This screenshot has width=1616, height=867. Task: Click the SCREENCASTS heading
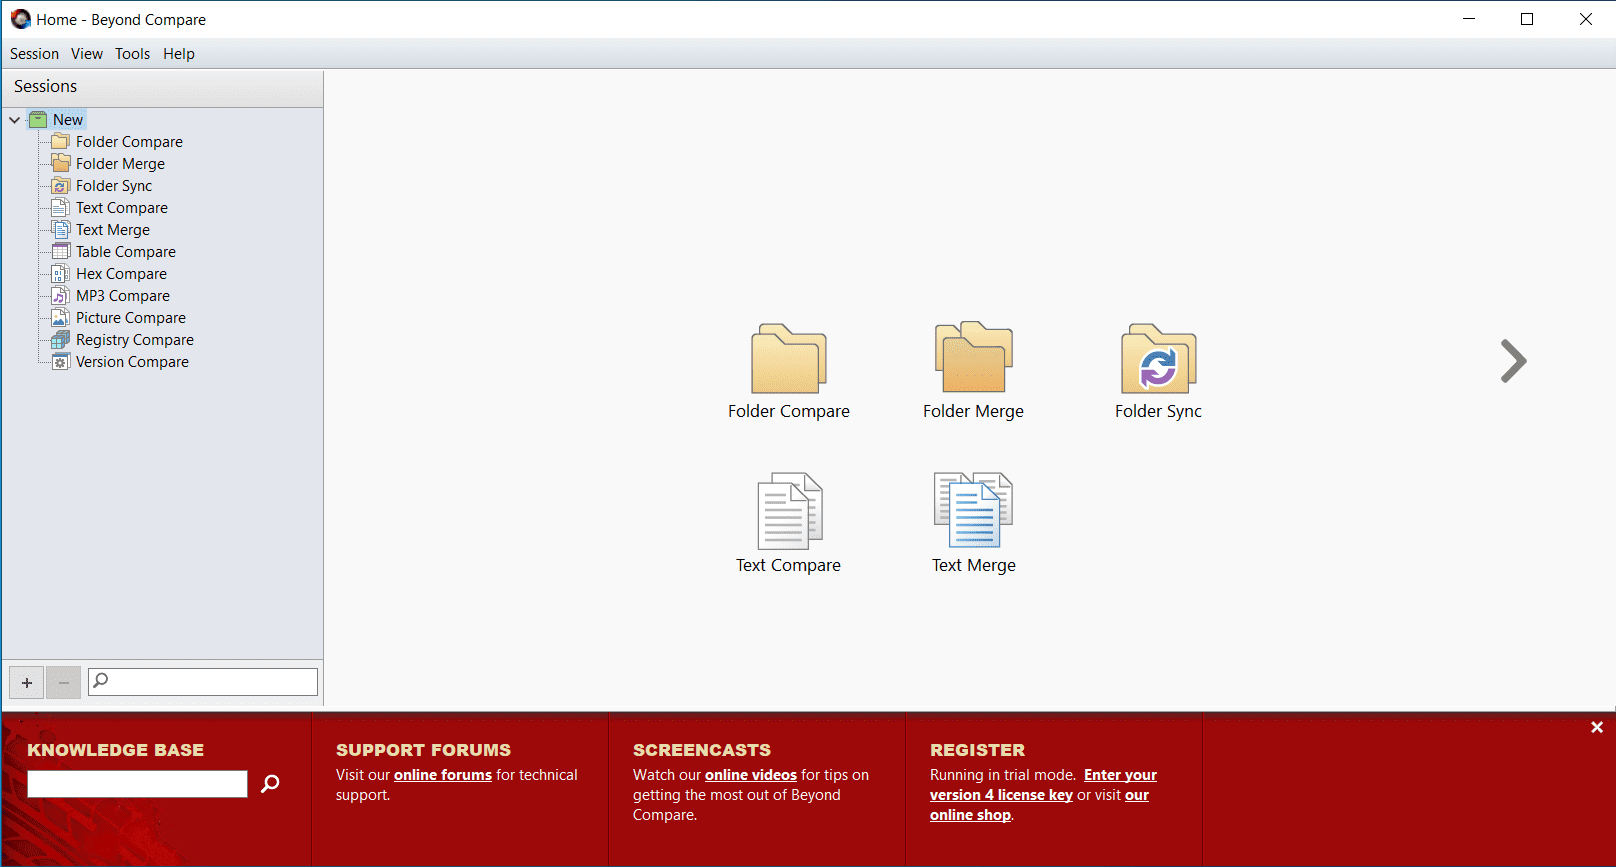702,750
